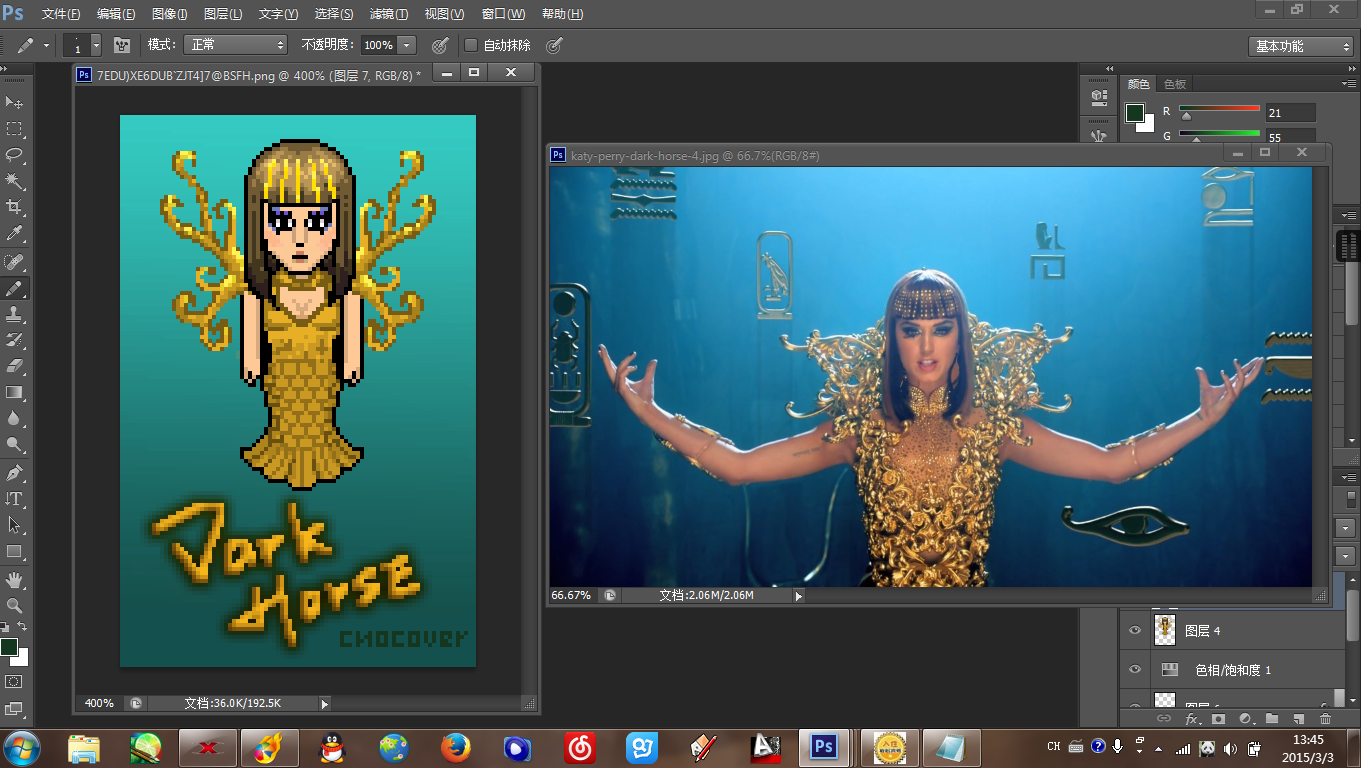Open layer style fx icon
1361x768 pixels.
1191,718
